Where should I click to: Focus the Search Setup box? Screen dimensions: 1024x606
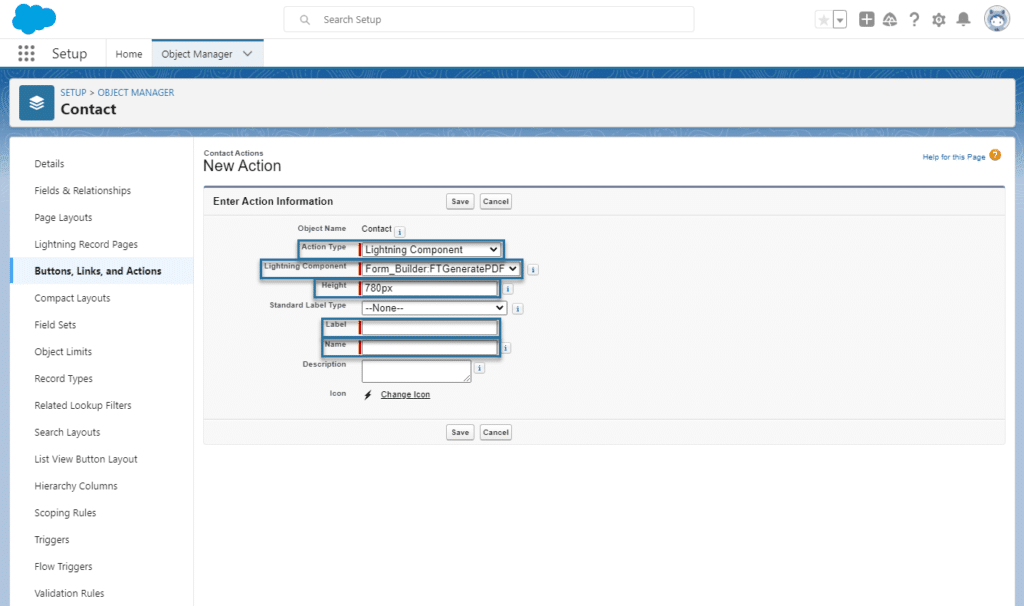(x=490, y=19)
